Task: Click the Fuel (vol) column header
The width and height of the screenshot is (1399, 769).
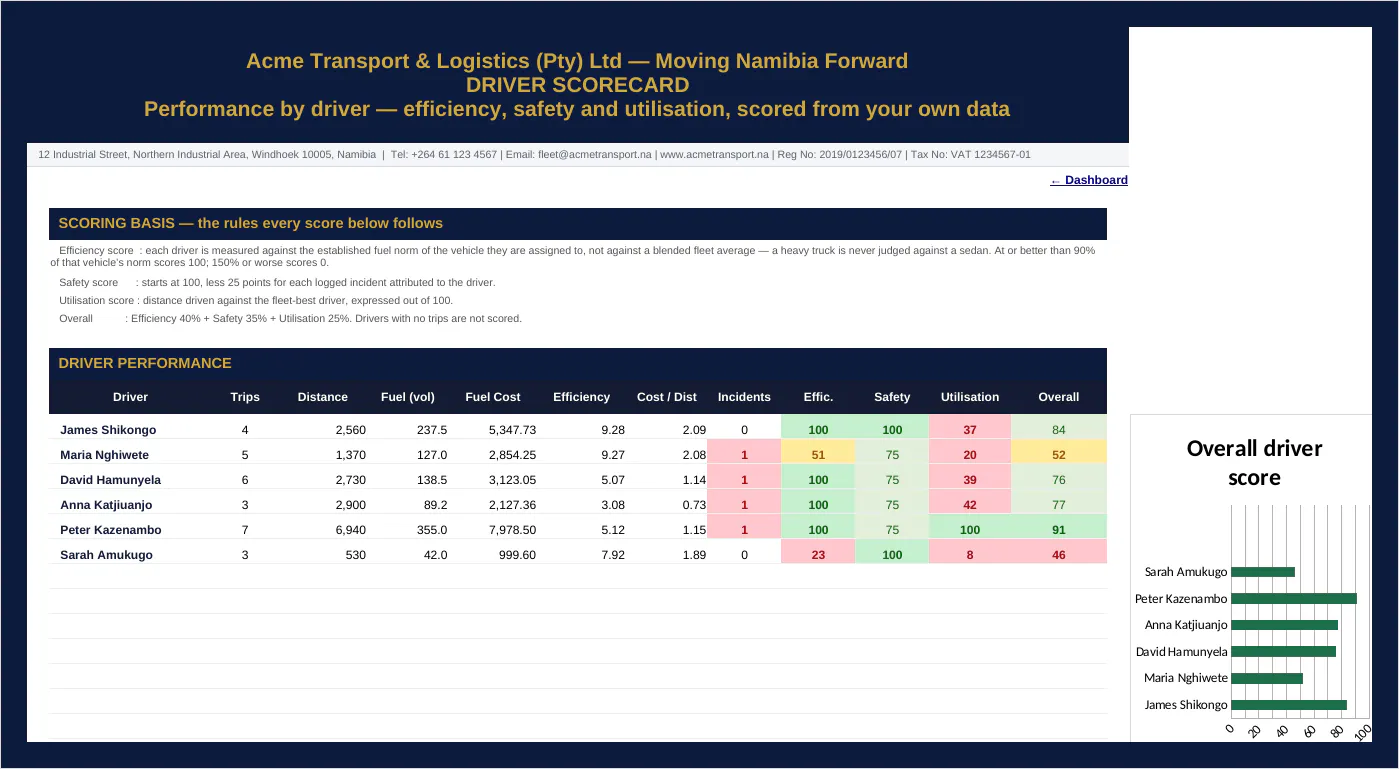Action: [x=408, y=397]
